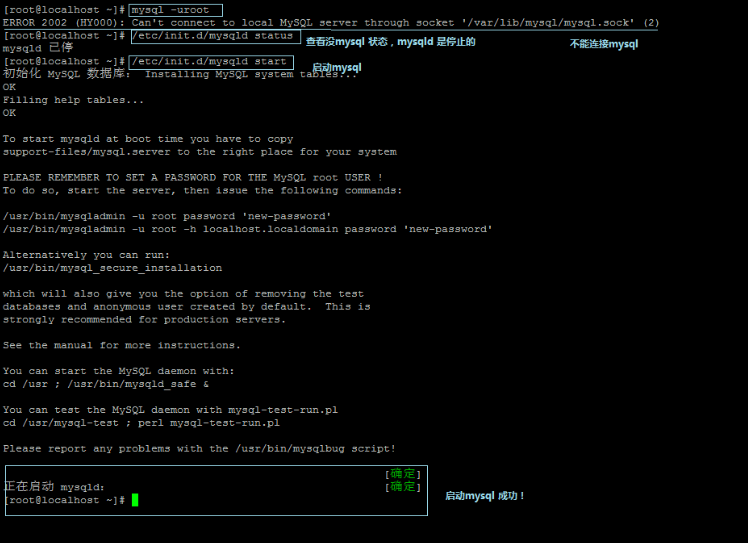Click the ERROR 2002 (HY000) message text
748x543 pixels.
(x=64, y=23)
